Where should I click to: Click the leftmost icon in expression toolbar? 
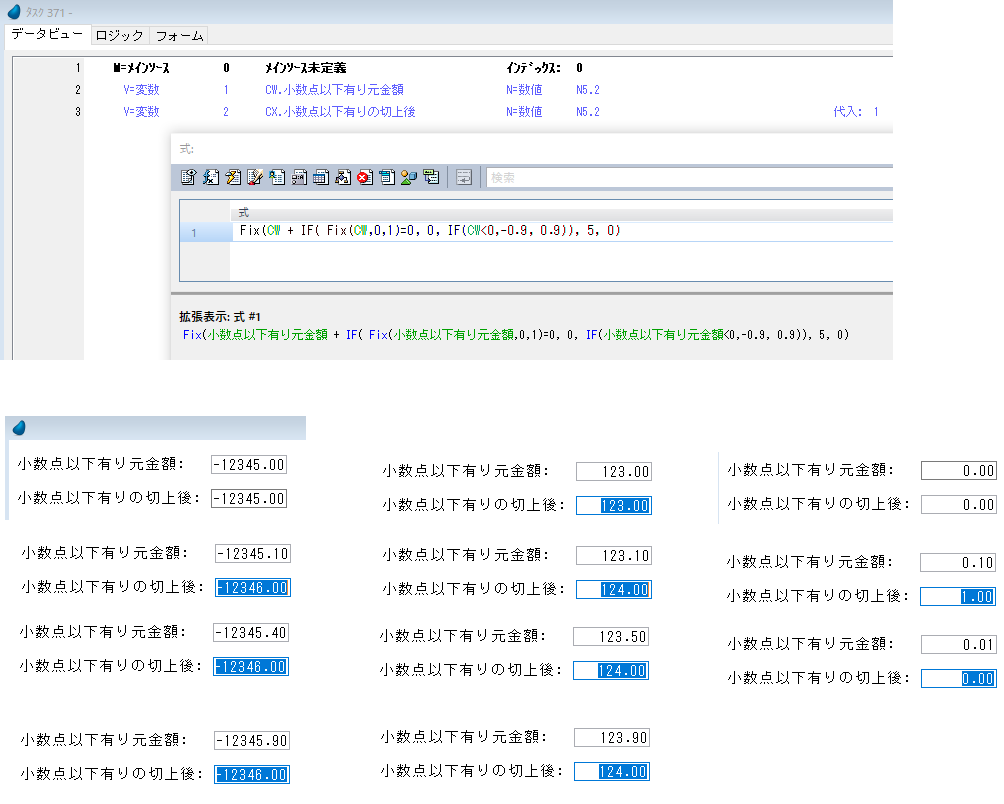188,177
